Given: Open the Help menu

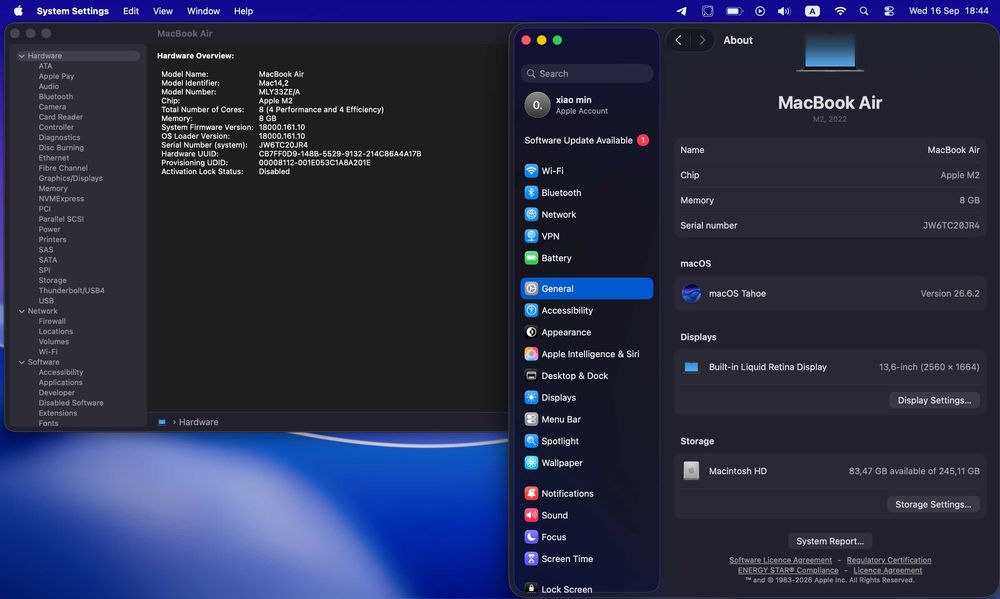Looking at the screenshot, I should coord(243,11).
